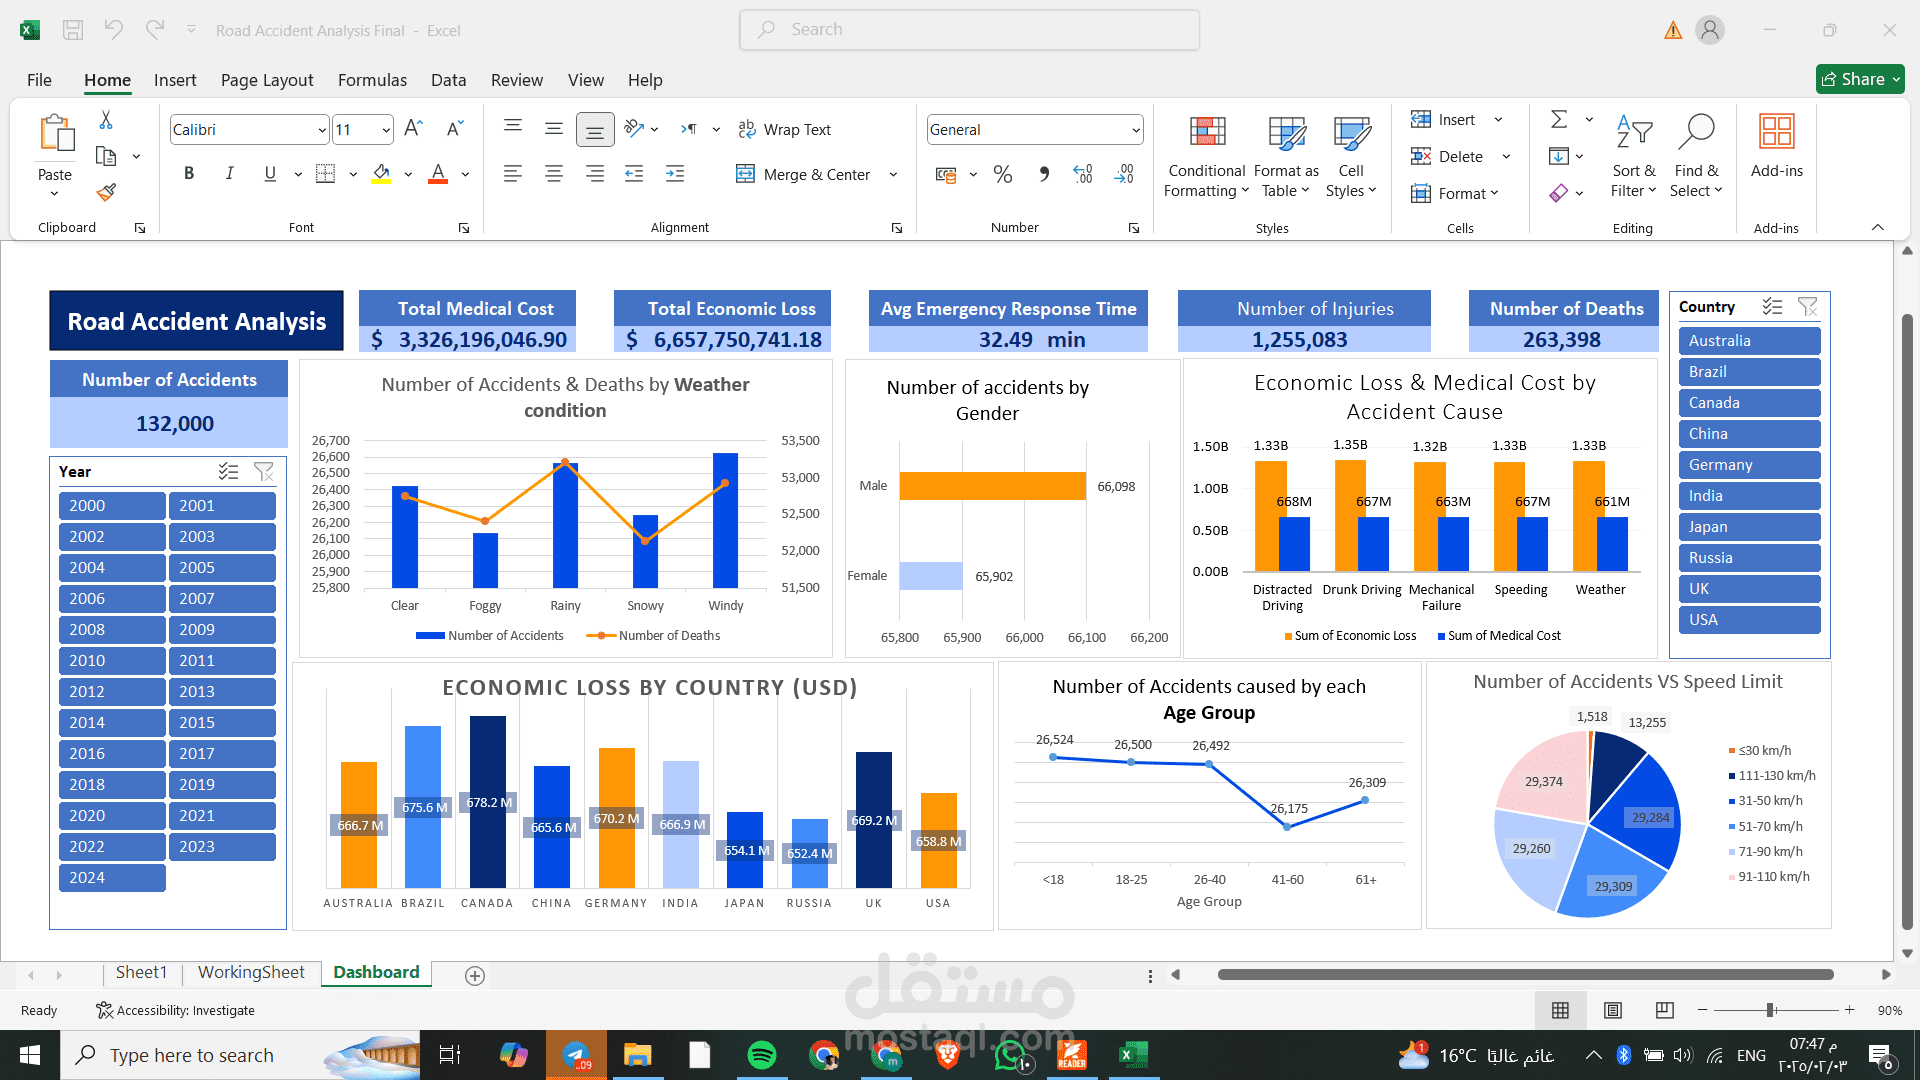
Task: Open the WorkingSheet sheet tab
Action: tap(251, 973)
